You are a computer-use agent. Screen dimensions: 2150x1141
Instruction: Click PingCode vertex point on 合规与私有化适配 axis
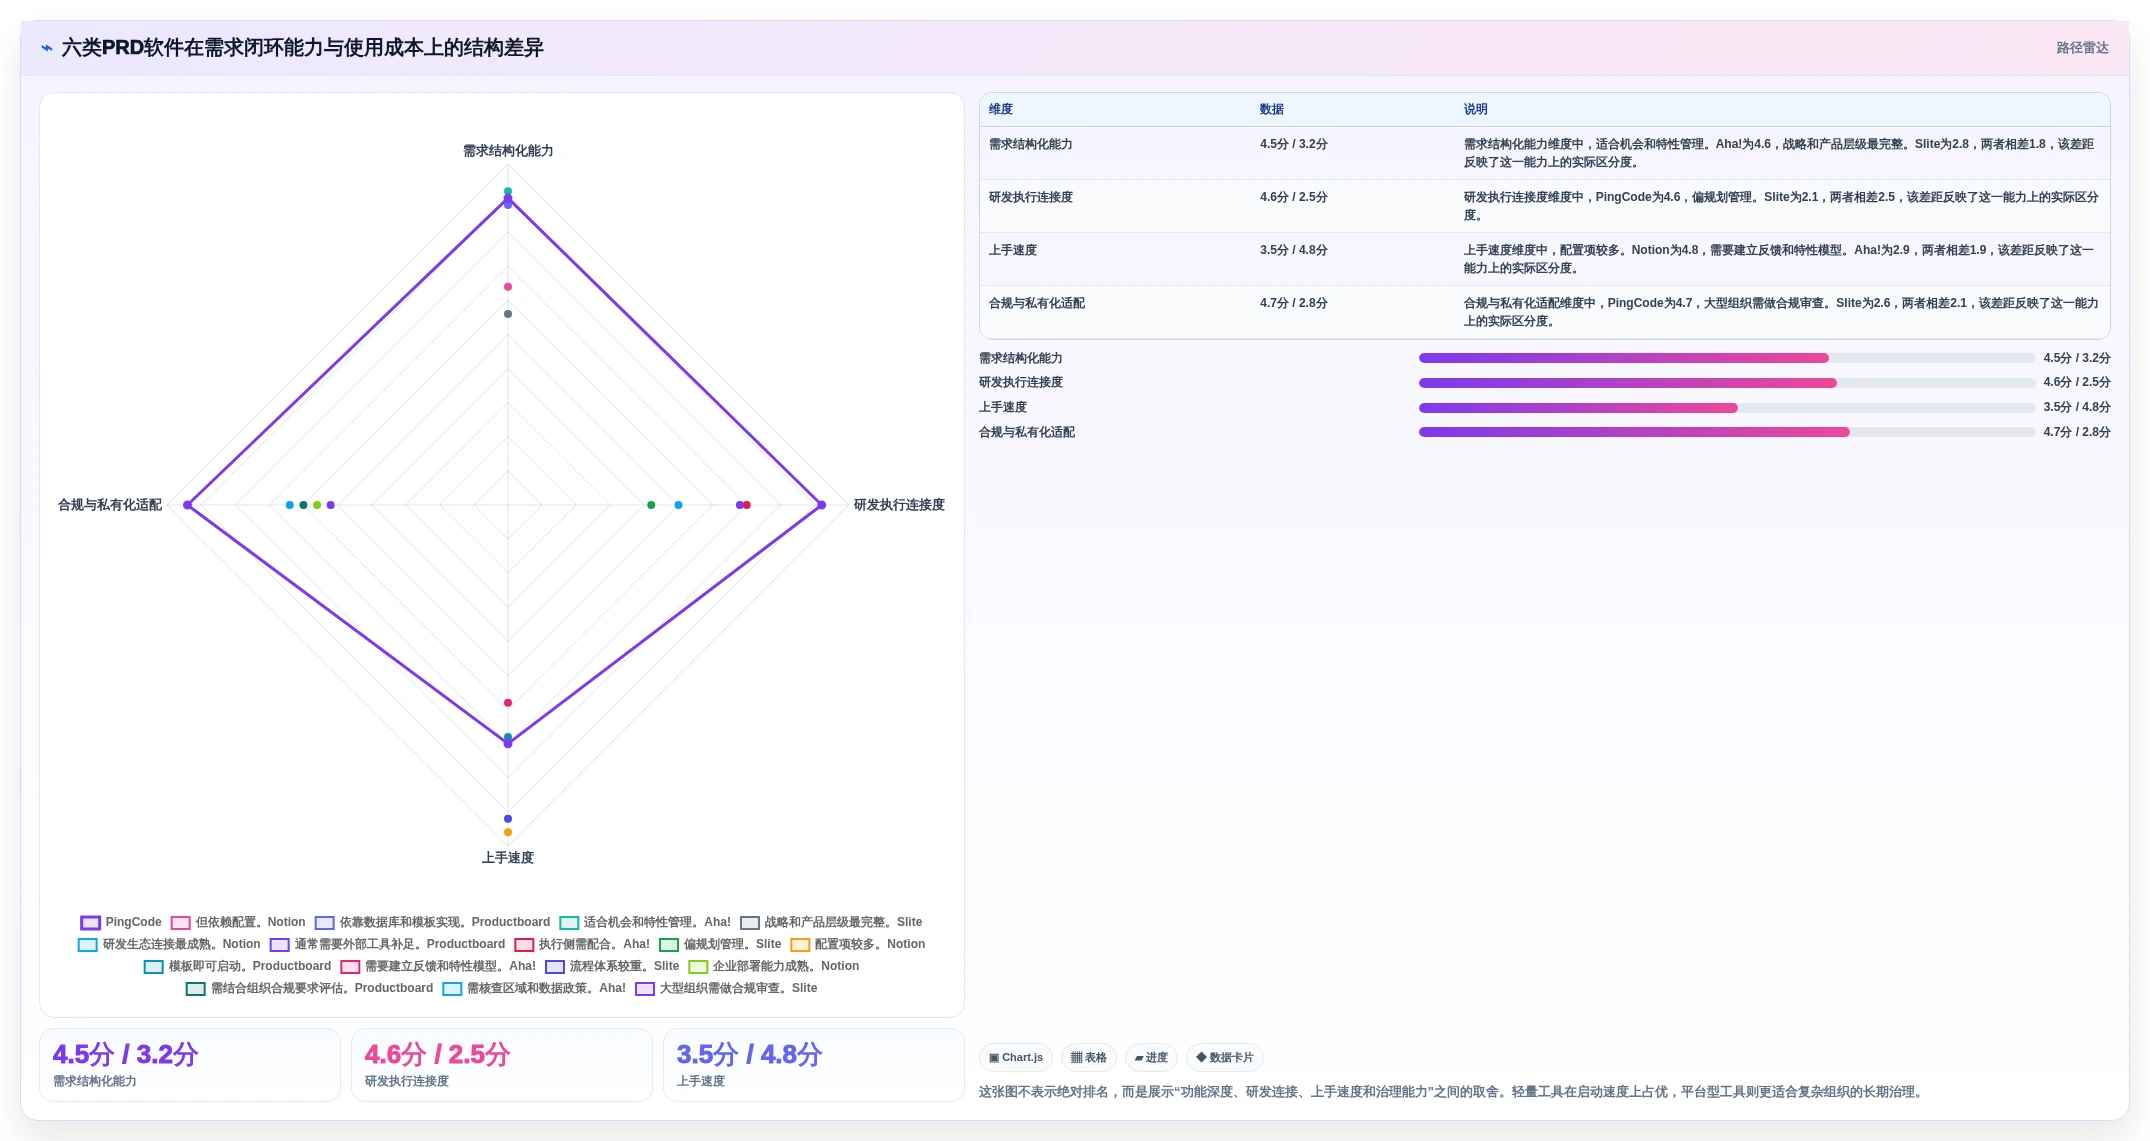(187, 505)
